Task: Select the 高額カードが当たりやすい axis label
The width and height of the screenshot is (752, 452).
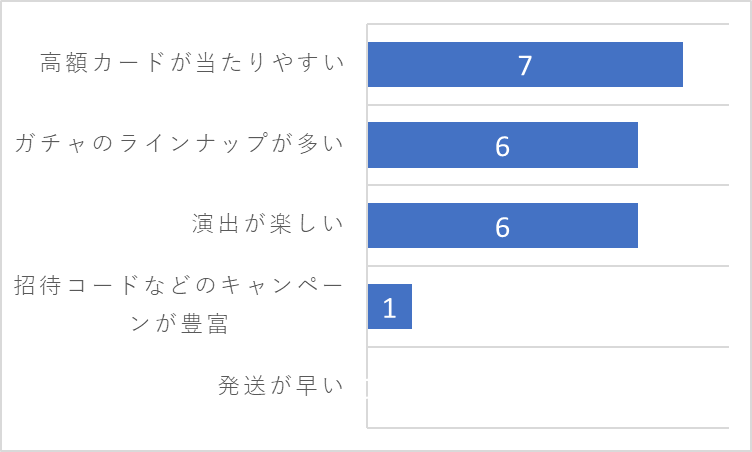Action: (x=192, y=62)
